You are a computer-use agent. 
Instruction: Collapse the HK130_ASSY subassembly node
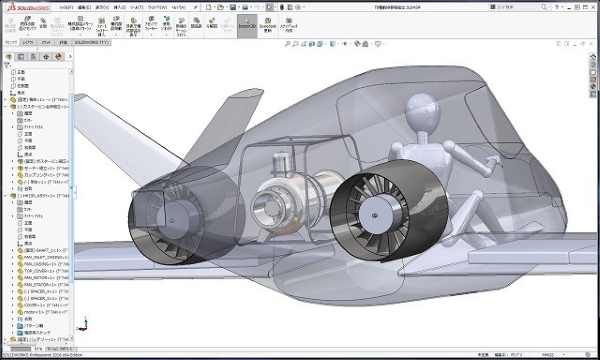pos(5,195)
